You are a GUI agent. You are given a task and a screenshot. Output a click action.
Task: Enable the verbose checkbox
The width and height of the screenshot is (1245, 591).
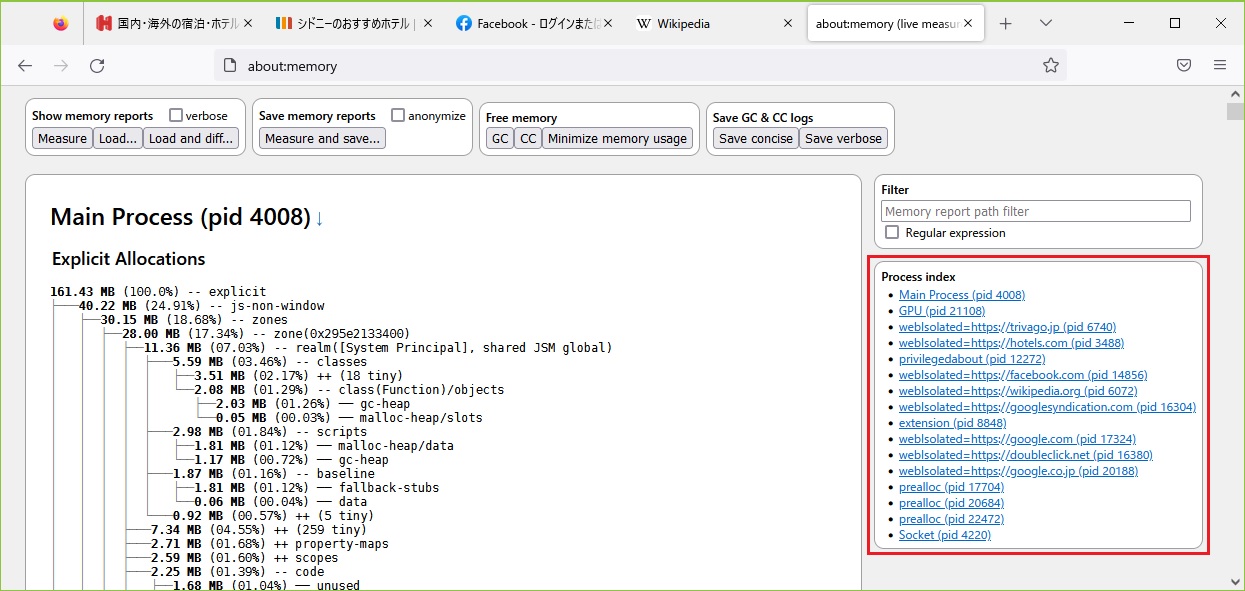176,115
